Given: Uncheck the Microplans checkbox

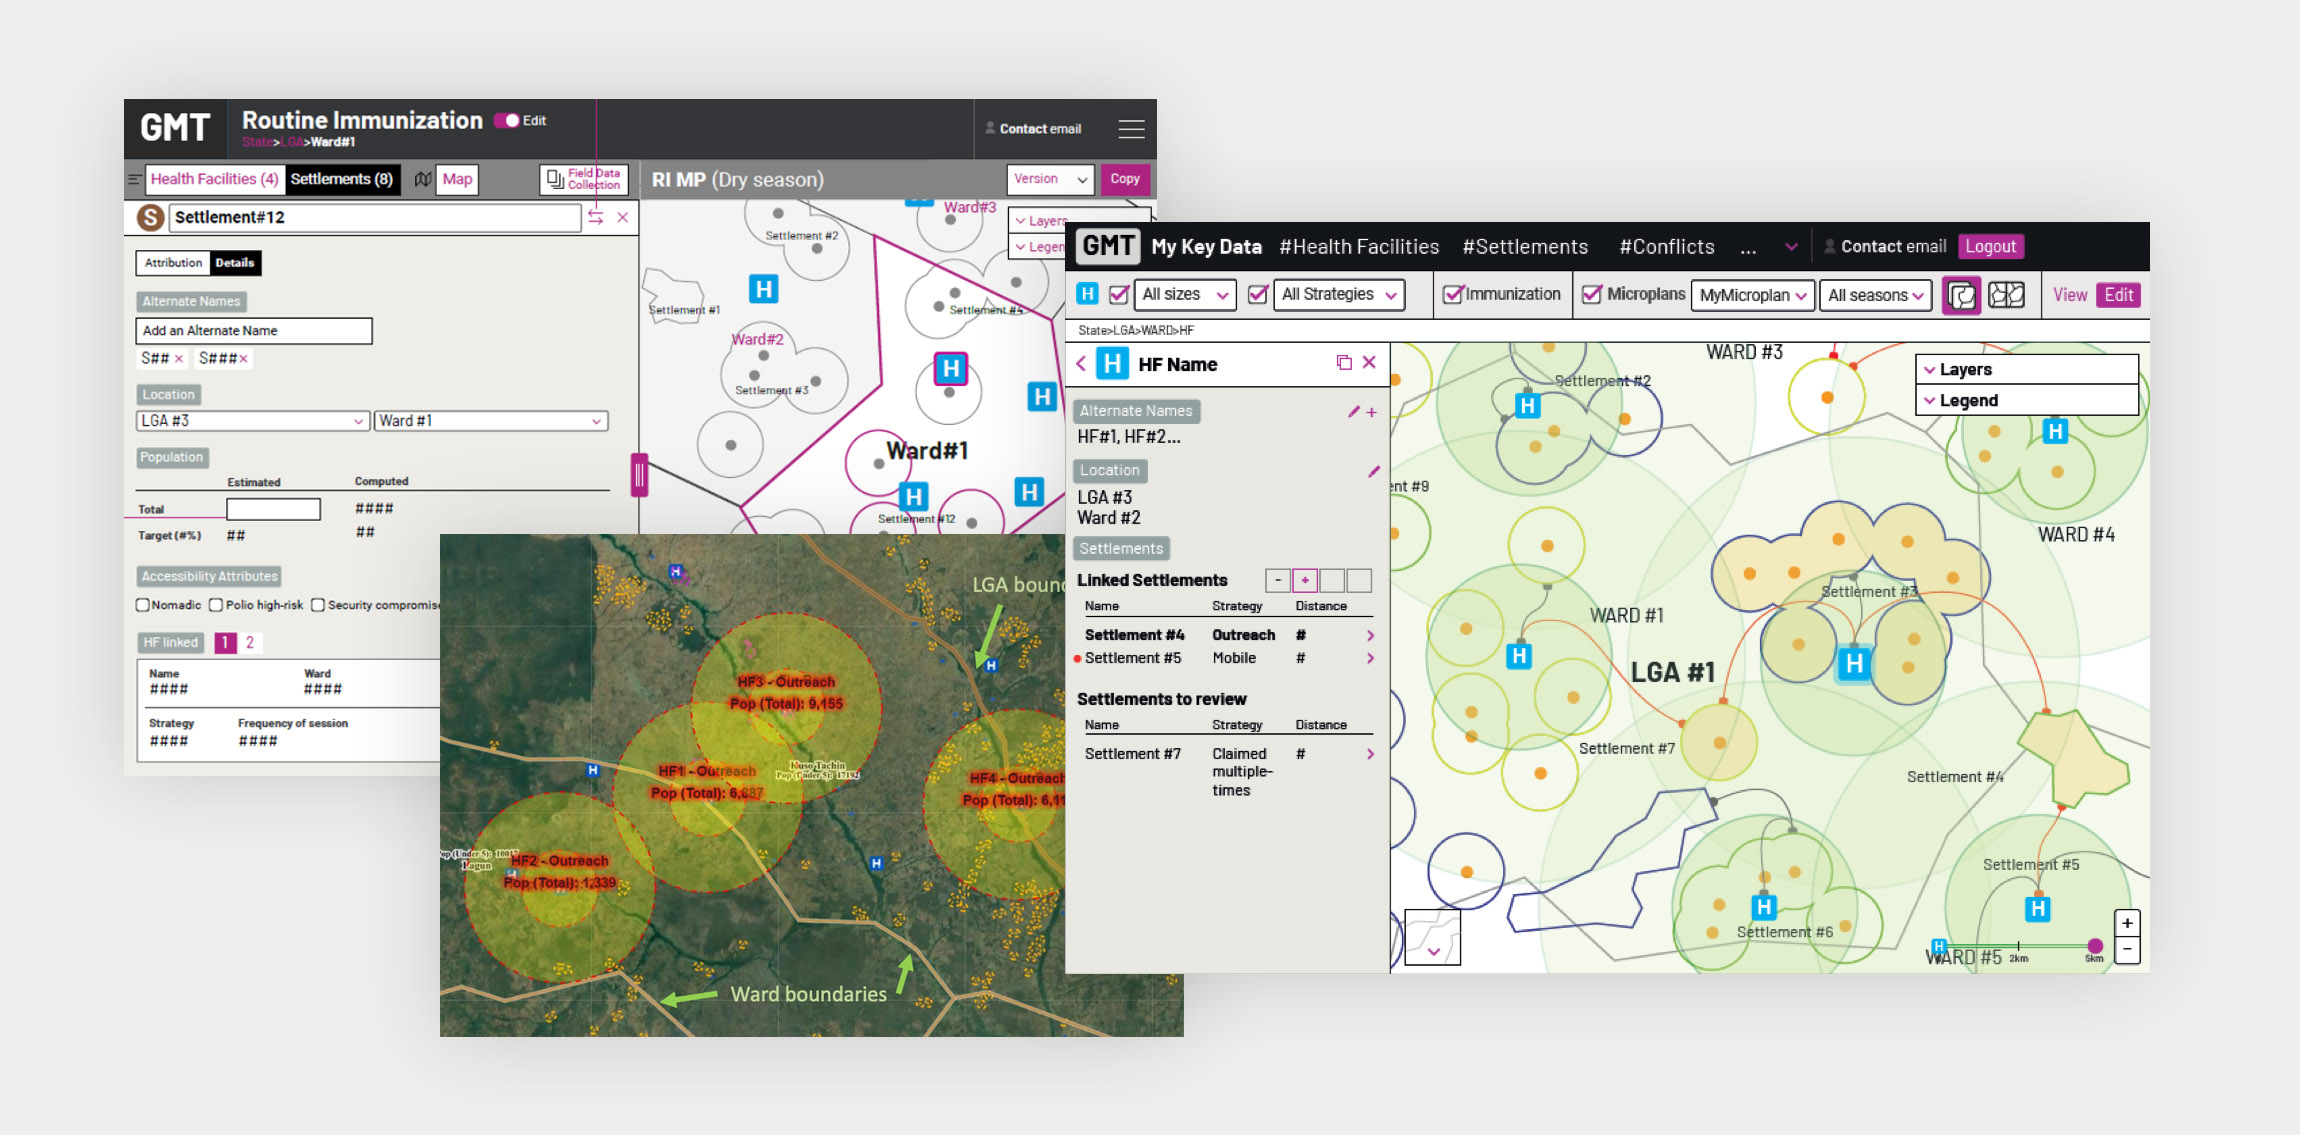Looking at the screenshot, I should coord(1591,295).
